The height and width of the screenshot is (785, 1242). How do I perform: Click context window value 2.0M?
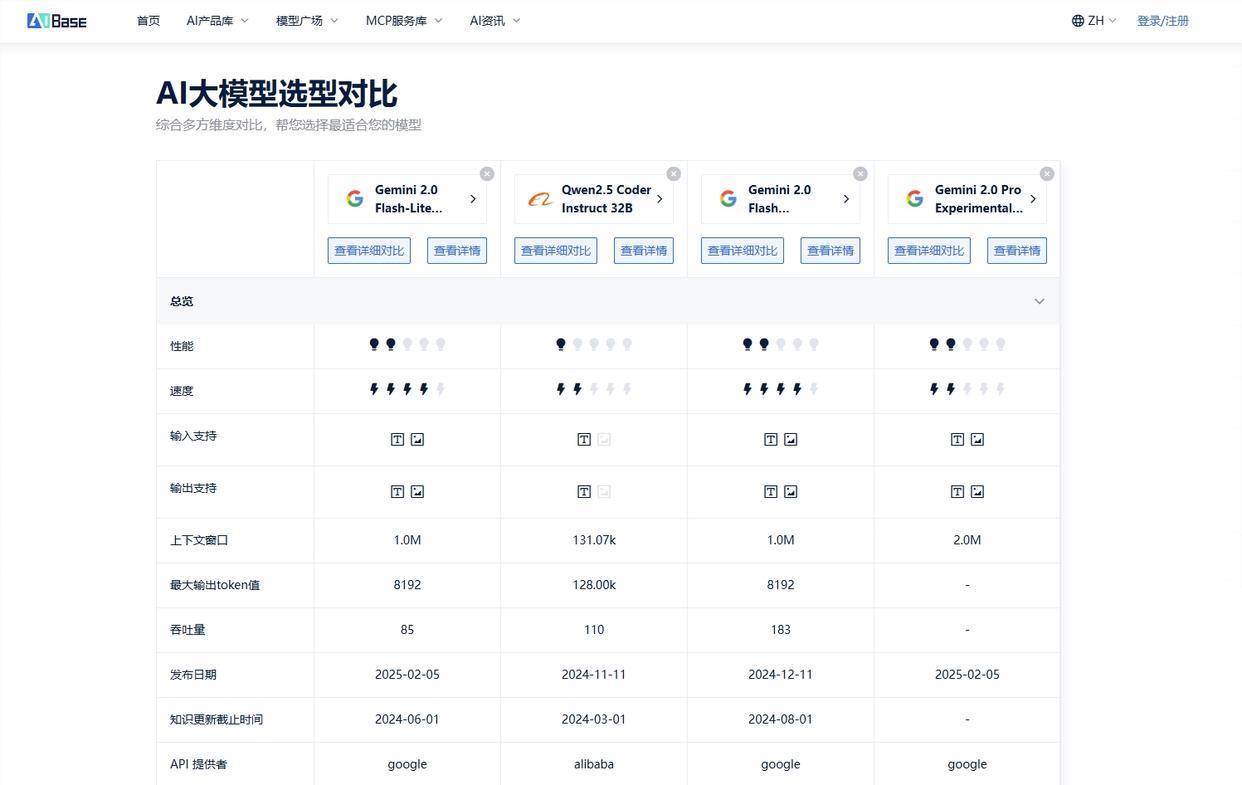[x=967, y=540]
